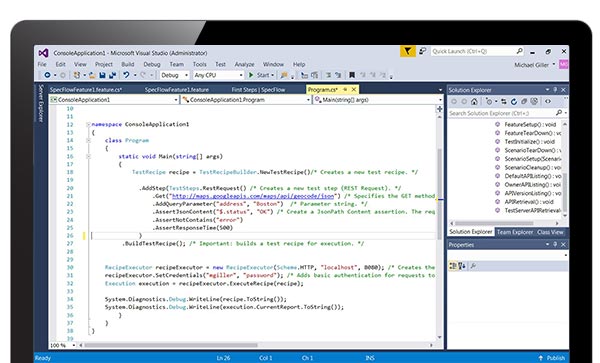
Task: Click the editor vertical scrollbar
Action: point(439,193)
